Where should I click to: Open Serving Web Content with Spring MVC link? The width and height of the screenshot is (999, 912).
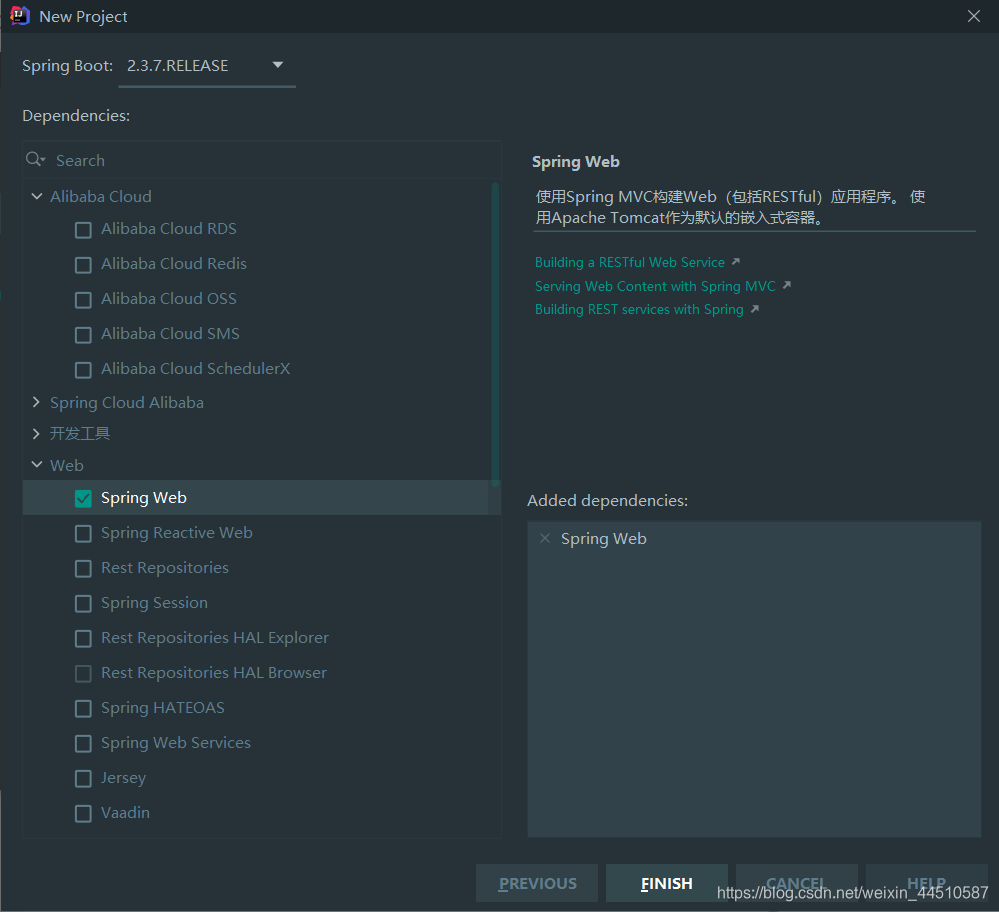tap(655, 286)
